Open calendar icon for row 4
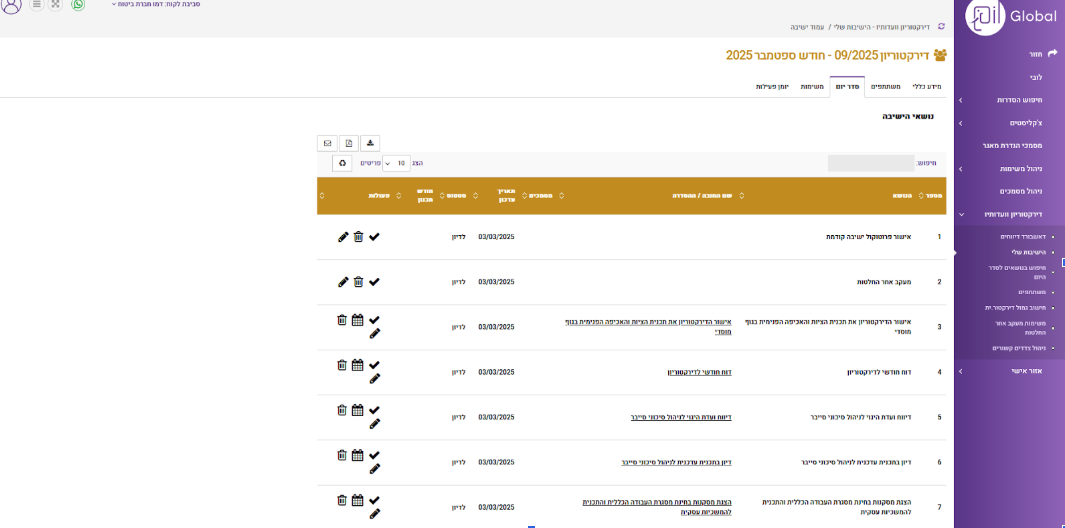 pyautogui.click(x=357, y=365)
